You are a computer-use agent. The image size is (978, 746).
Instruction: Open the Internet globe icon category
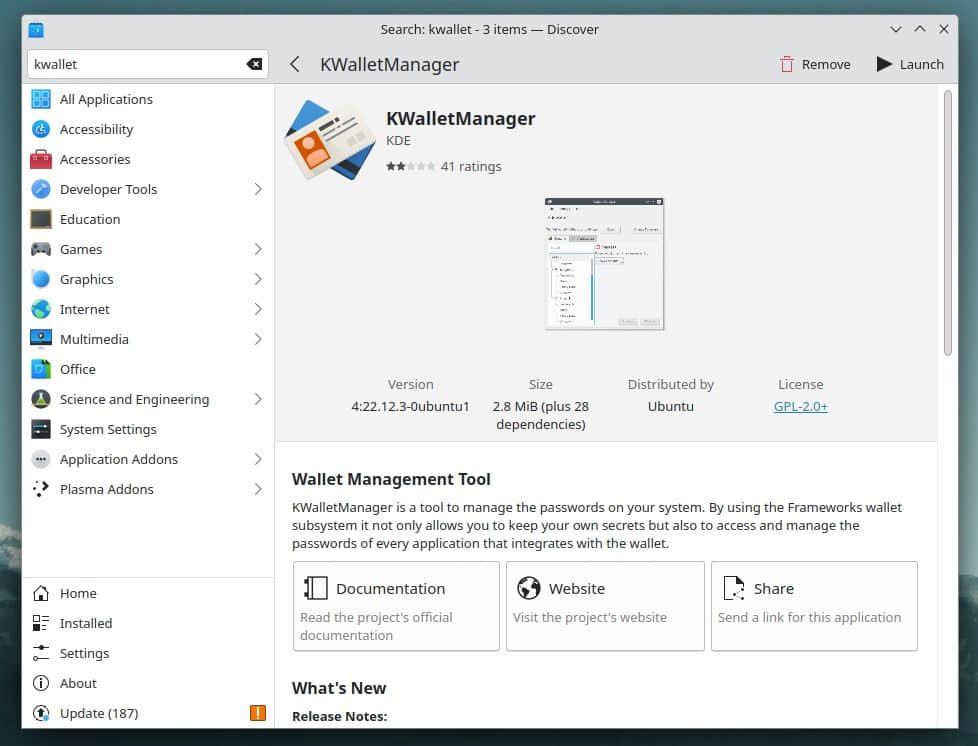click(x=41, y=309)
